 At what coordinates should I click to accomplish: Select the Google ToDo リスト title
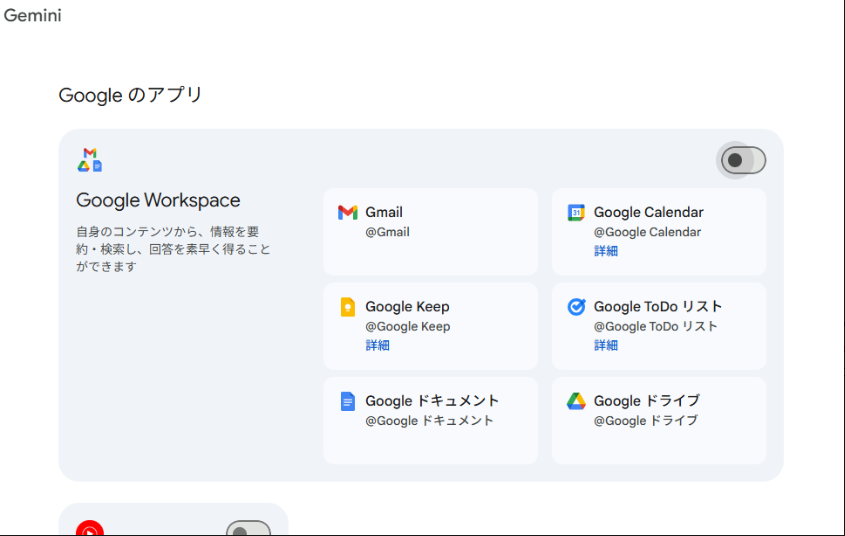[657, 307]
